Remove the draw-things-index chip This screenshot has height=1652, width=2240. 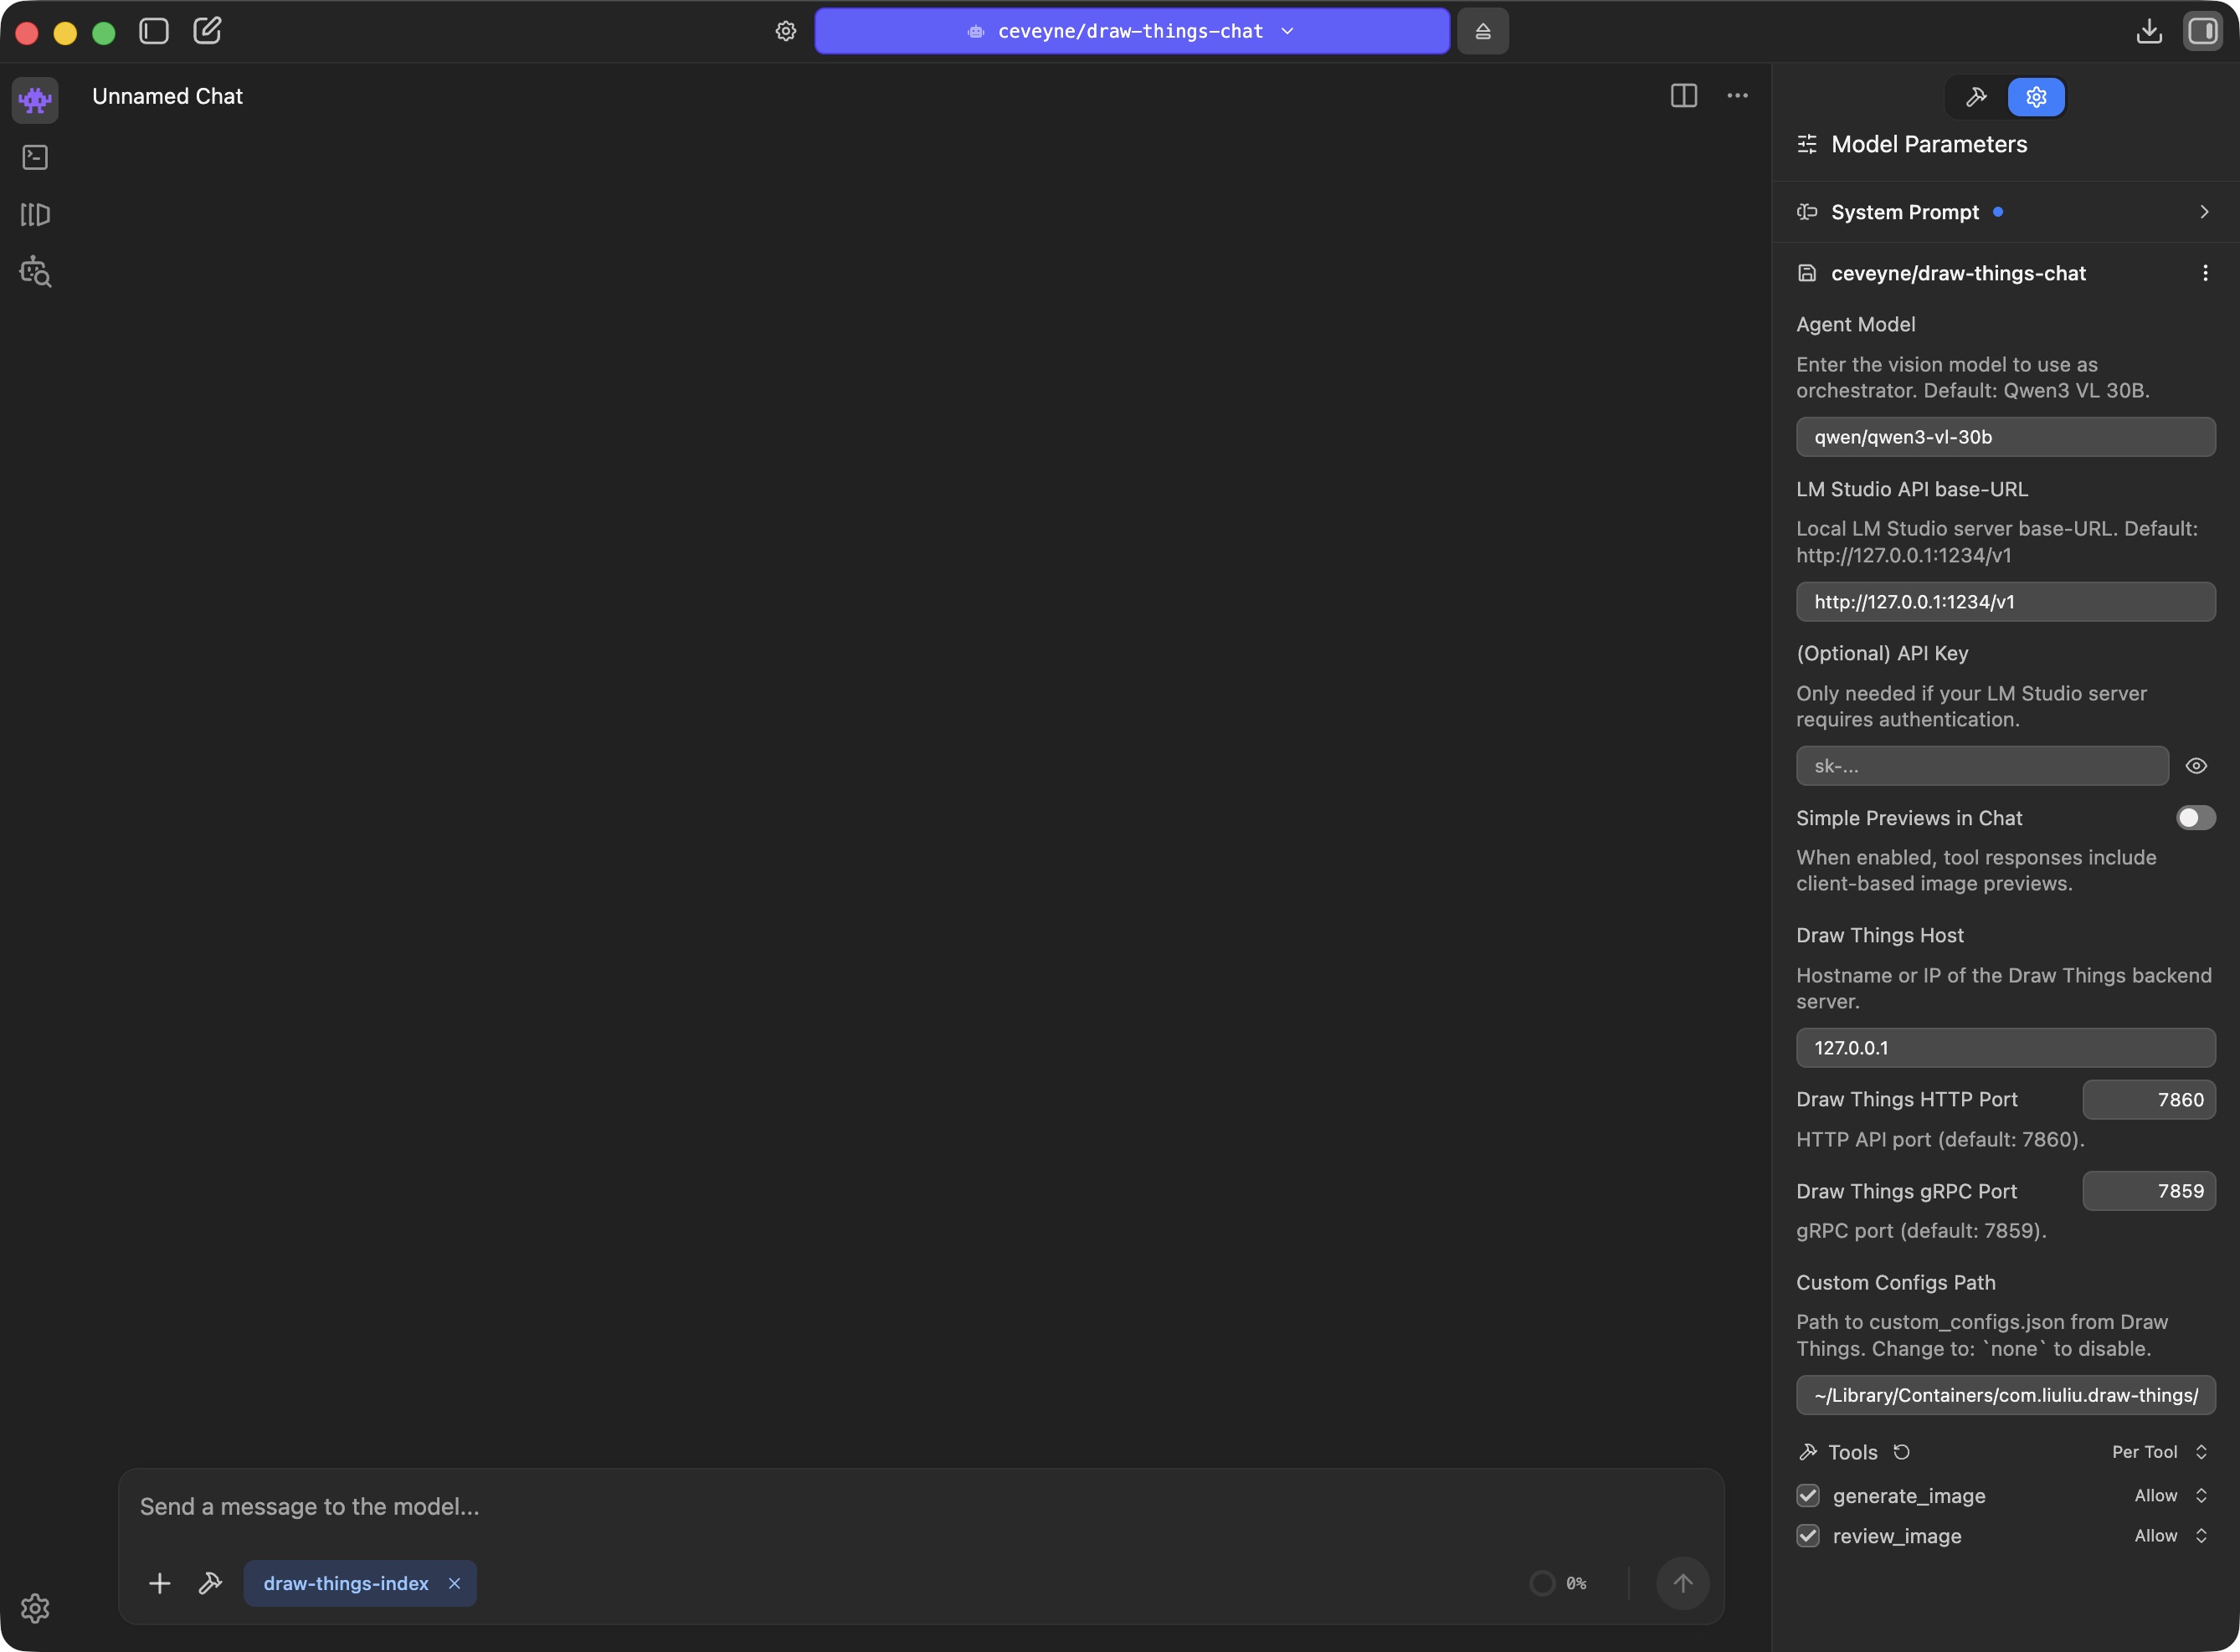pos(454,1583)
